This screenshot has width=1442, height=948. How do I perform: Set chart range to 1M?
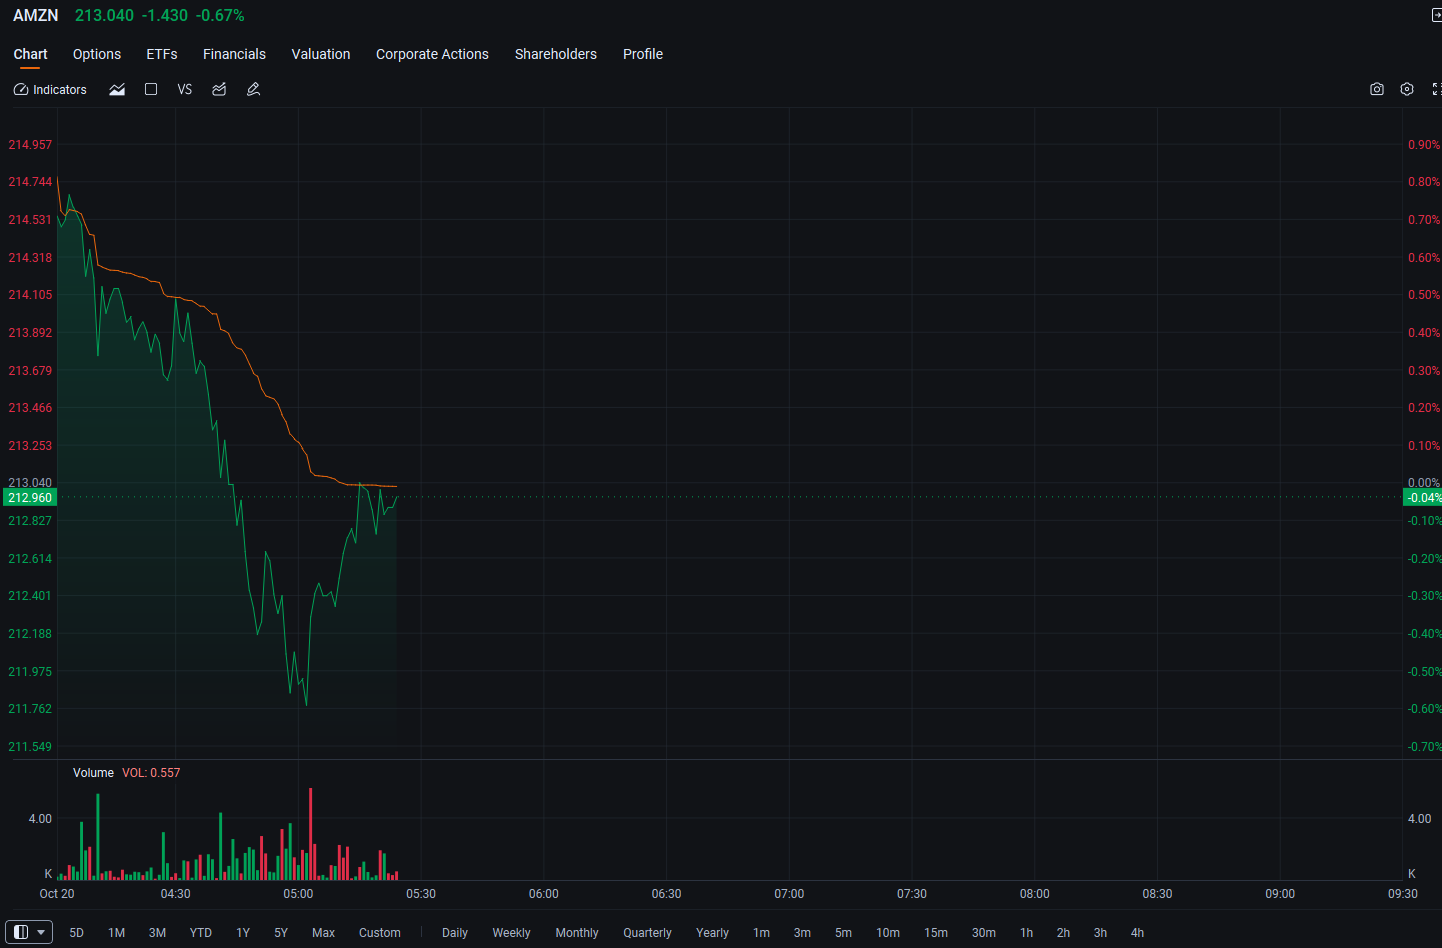click(x=117, y=933)
